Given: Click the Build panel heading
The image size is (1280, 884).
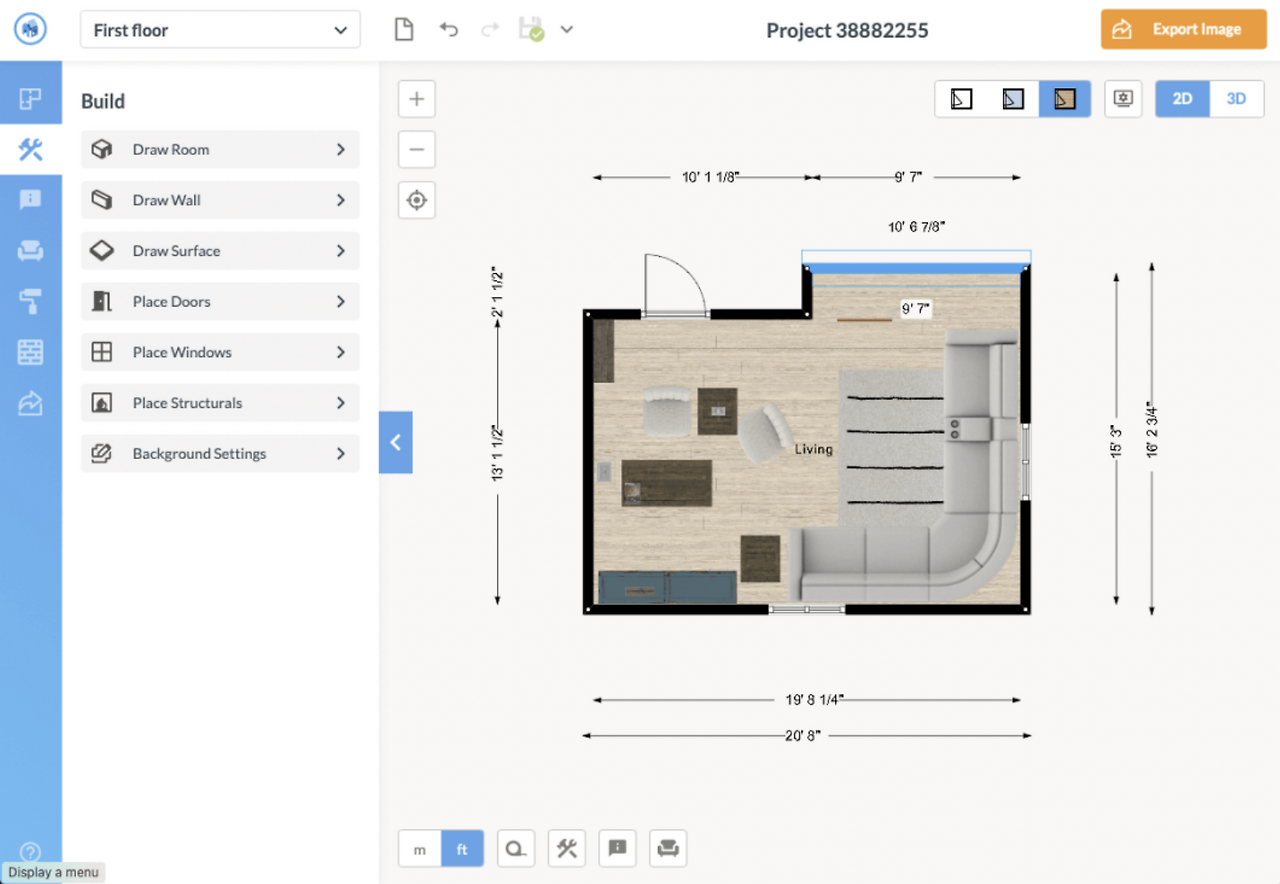Looking at the screenshot, I should pyautogui.click(x=103, y=101).
